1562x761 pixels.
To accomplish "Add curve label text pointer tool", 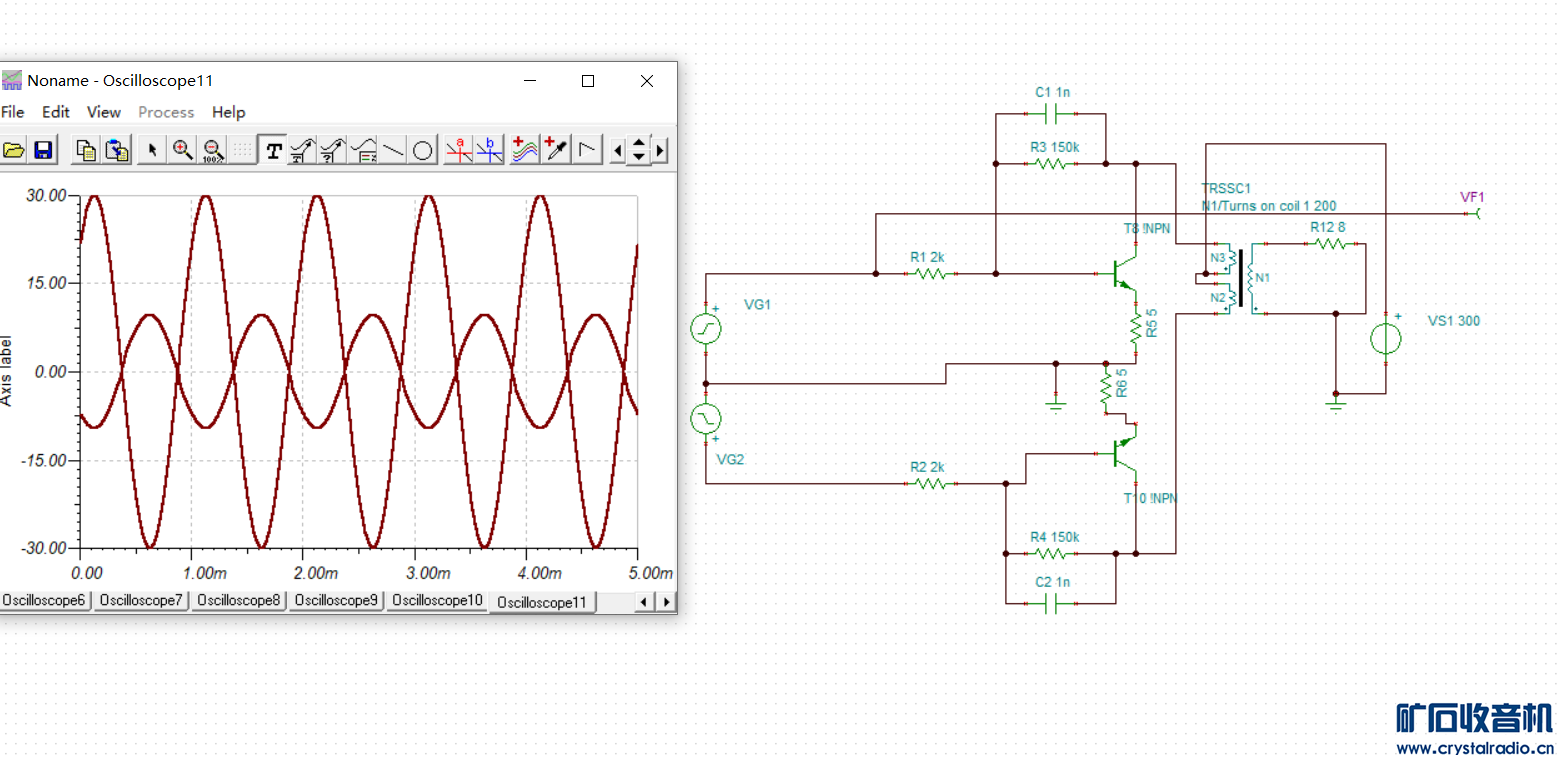I will 301,150.
